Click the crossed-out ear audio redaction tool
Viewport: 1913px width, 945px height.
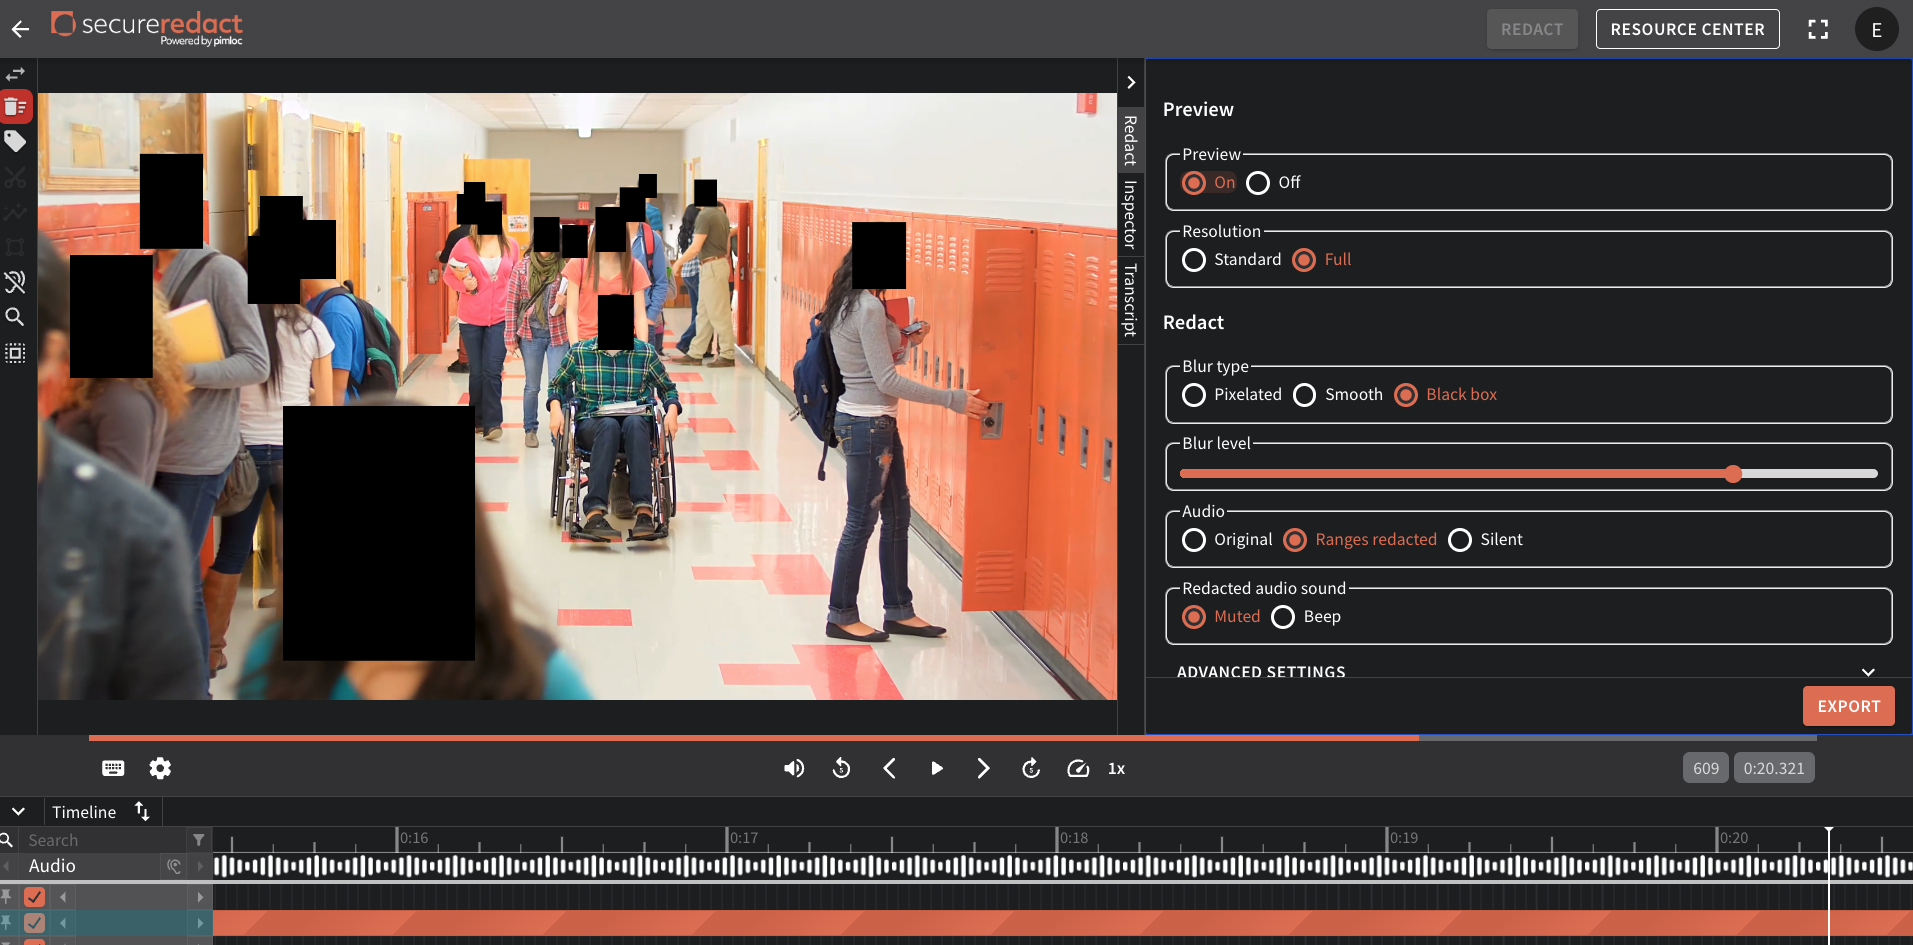(15, 282)
